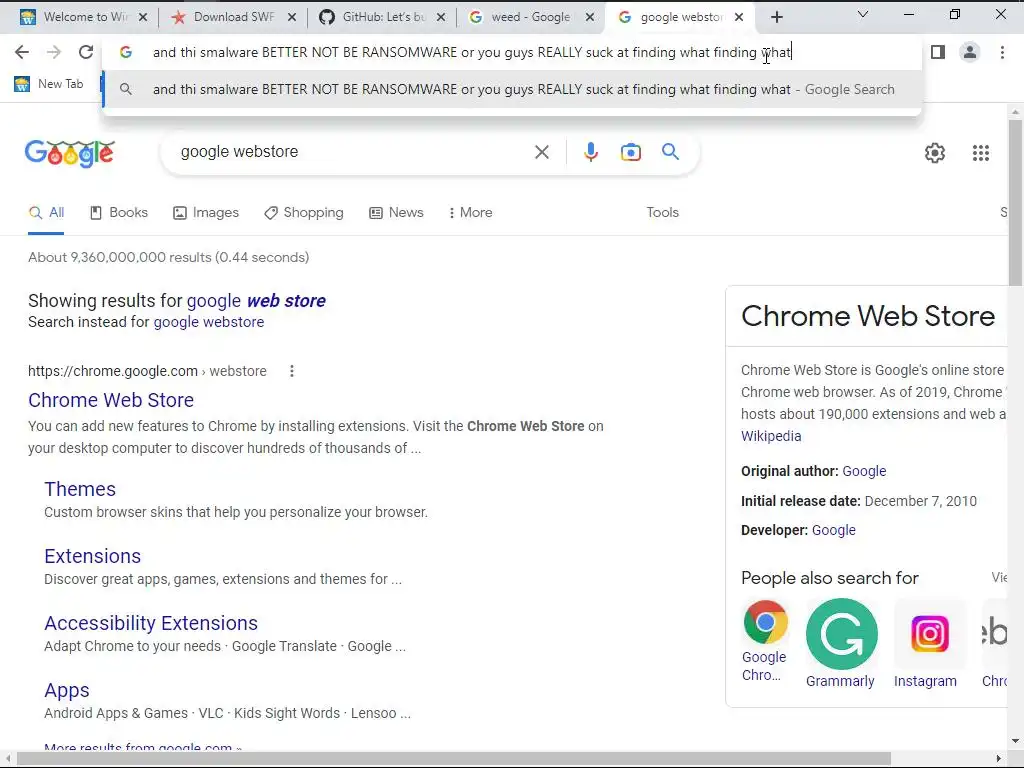Select the Shopping results tab

[x=304, y=213]
